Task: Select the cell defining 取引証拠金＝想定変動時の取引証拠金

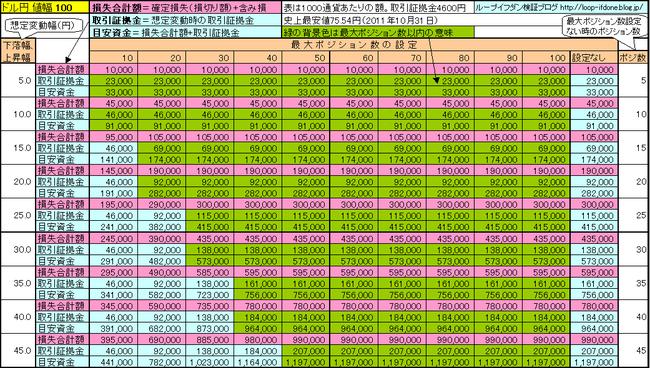Action: pos(185,20)
